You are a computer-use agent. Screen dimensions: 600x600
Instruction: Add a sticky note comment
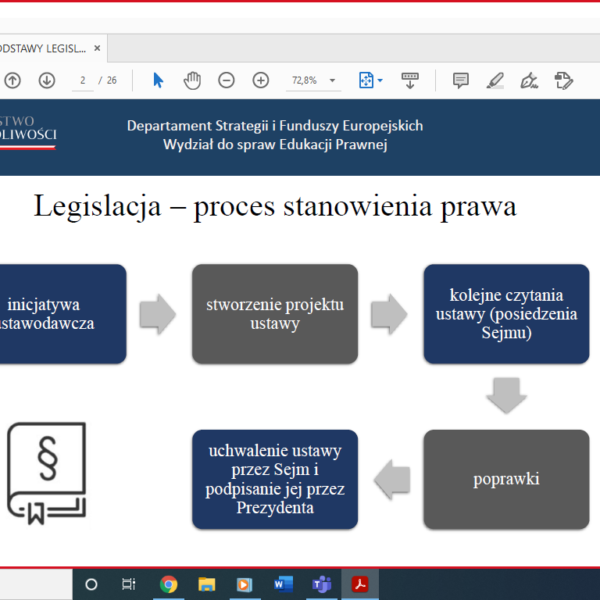pyautogui.click(x=461, y=80)
